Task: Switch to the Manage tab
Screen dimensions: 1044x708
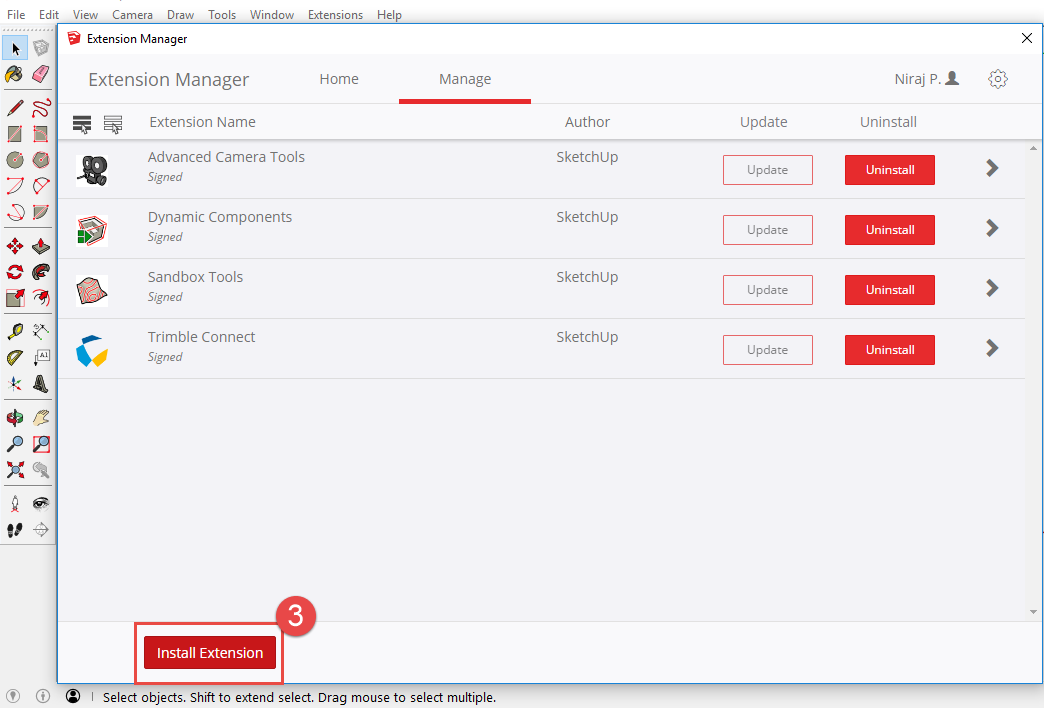Action: [465, 79]
